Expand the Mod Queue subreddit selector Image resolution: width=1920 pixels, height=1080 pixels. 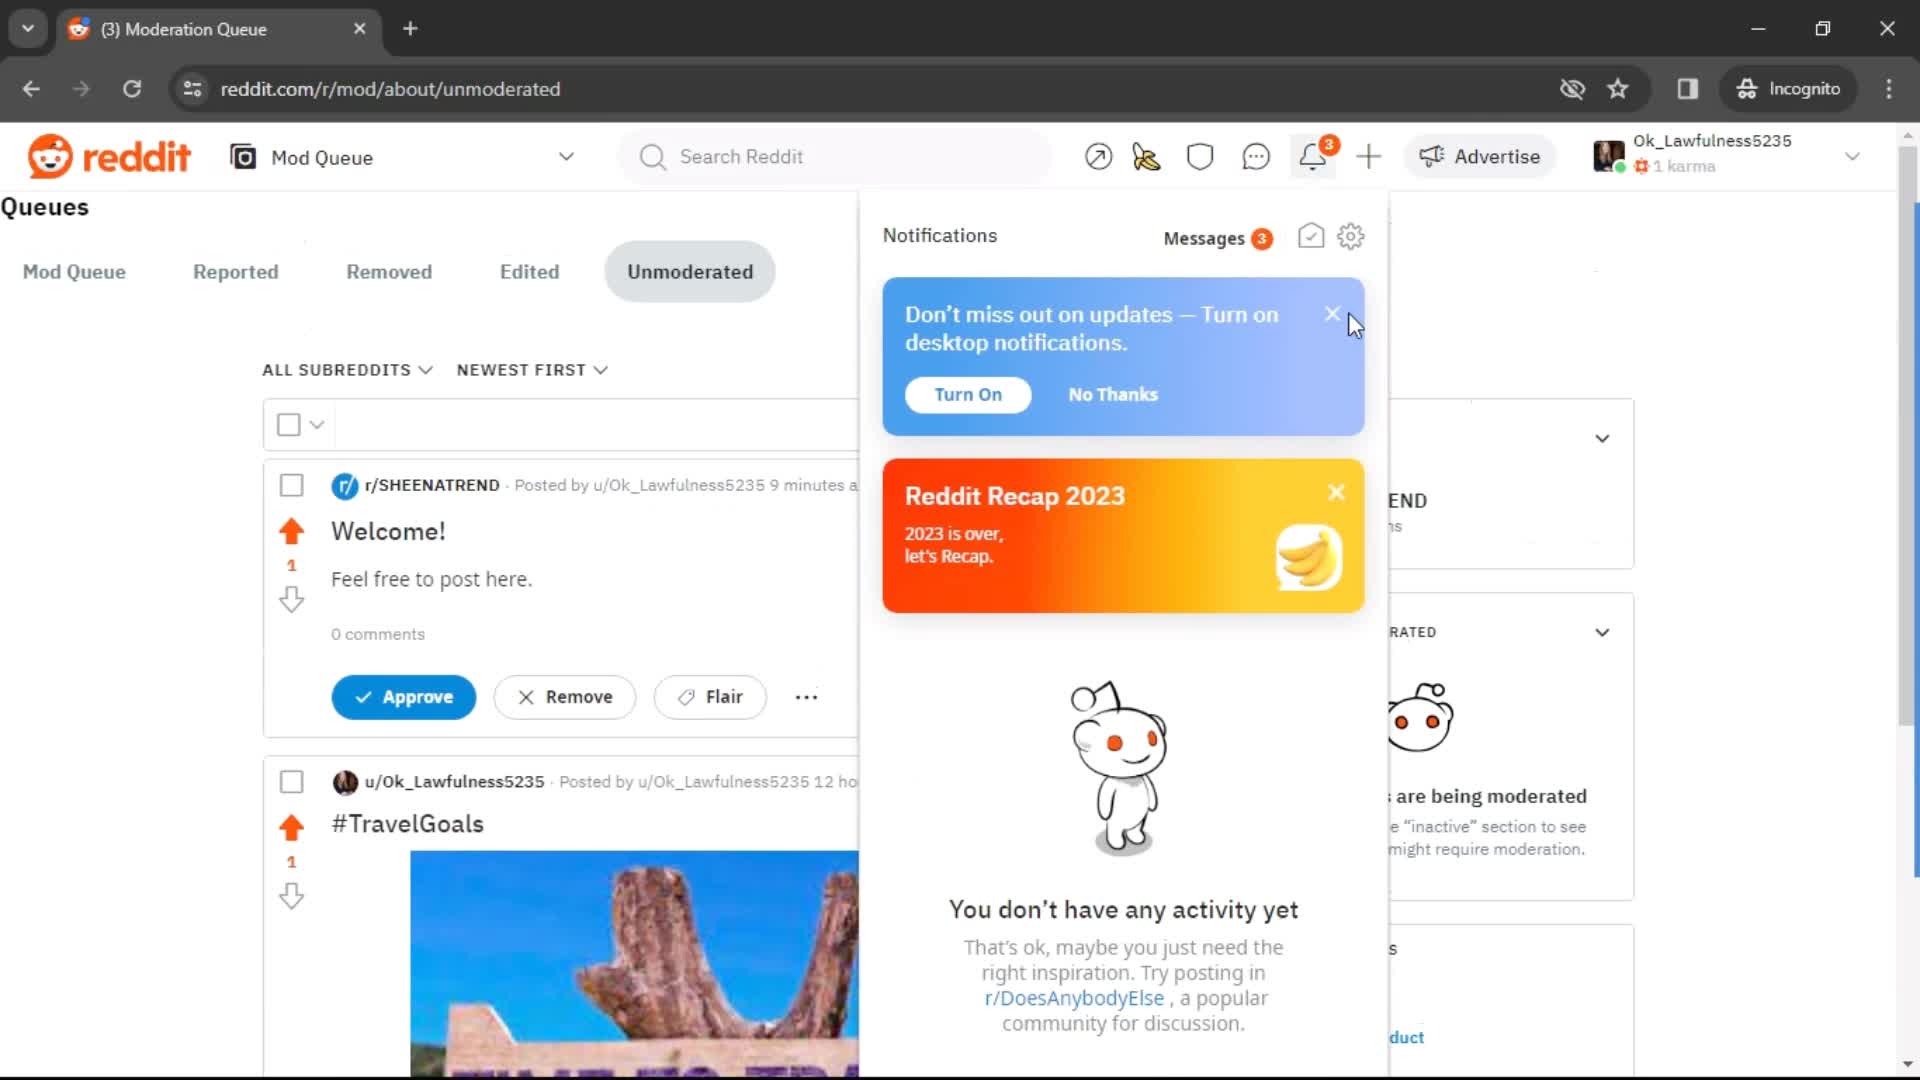coord(566,157)
